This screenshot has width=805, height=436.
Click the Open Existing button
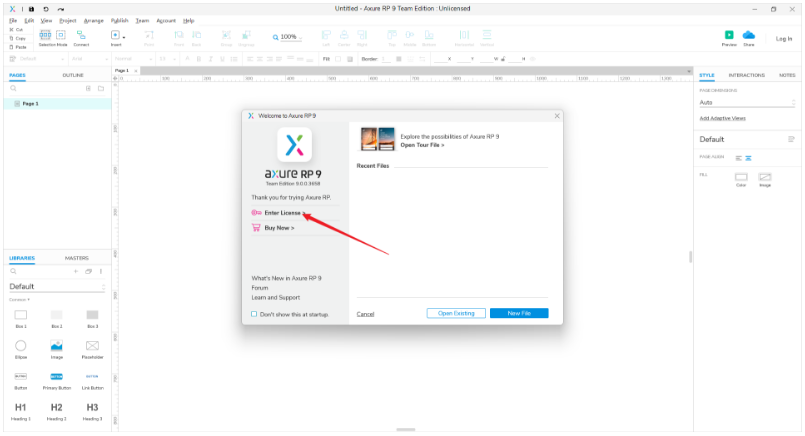tap(456, 313)
